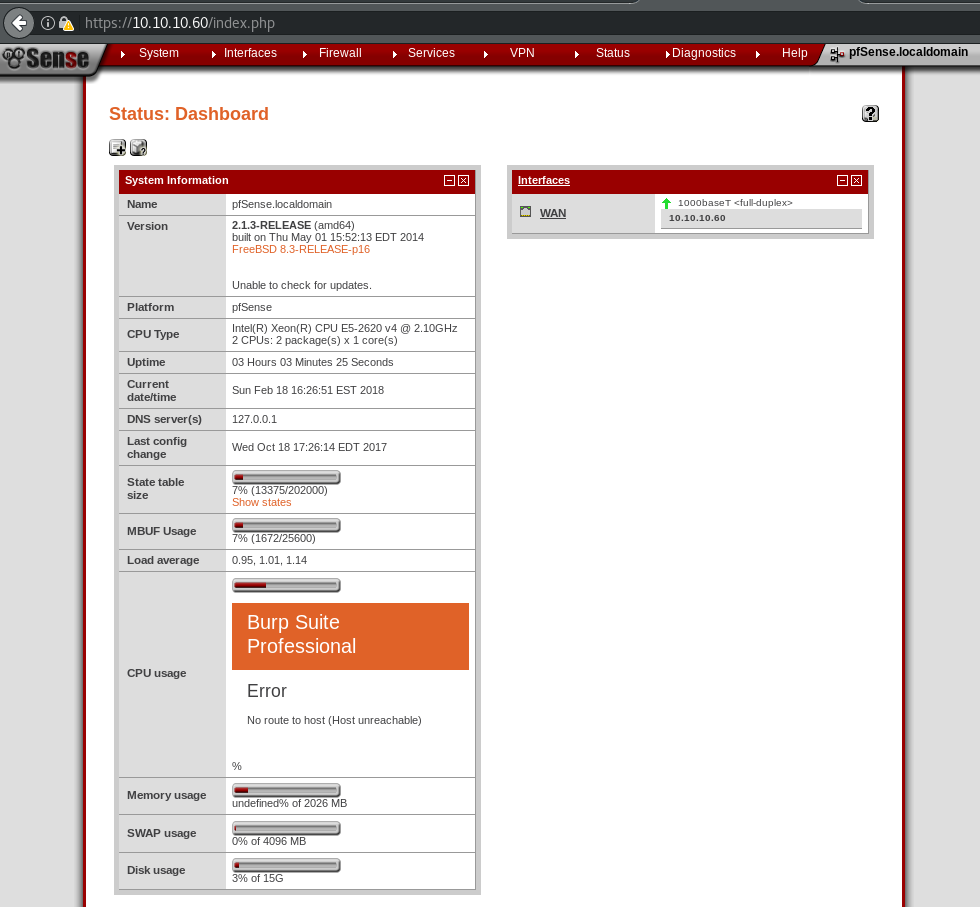Viewport: 980px width, 907px height.
Task: Click the 1000baseT full-duplex media text
Action: coord(735,203)
